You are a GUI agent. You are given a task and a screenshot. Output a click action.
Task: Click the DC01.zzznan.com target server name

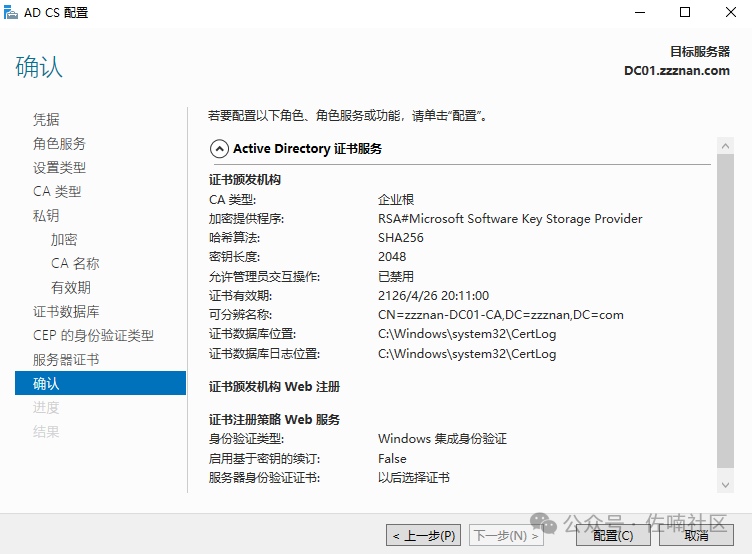coord(677,71)
